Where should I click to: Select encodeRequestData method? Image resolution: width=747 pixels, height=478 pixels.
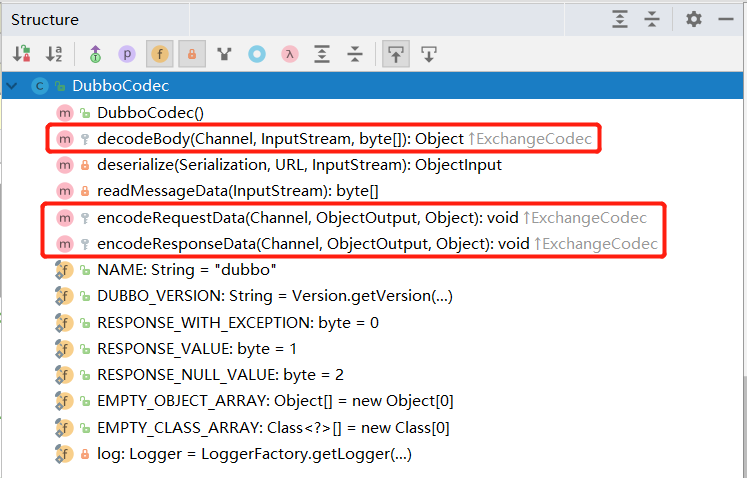[351, 218]
